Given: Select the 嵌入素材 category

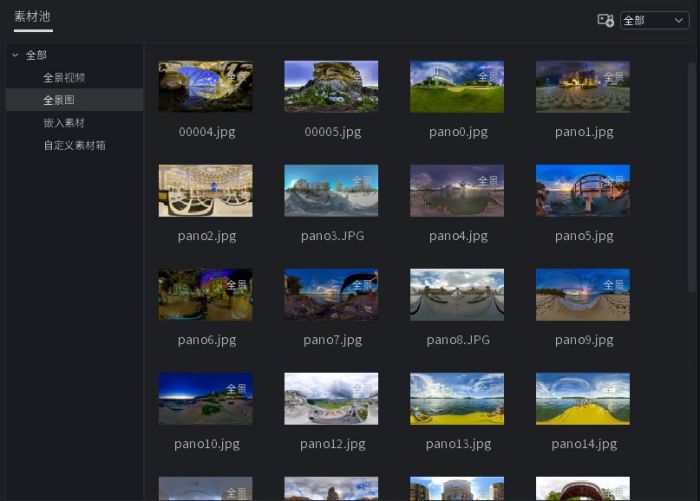Looking at the screenshot, I should coord(64,123).
